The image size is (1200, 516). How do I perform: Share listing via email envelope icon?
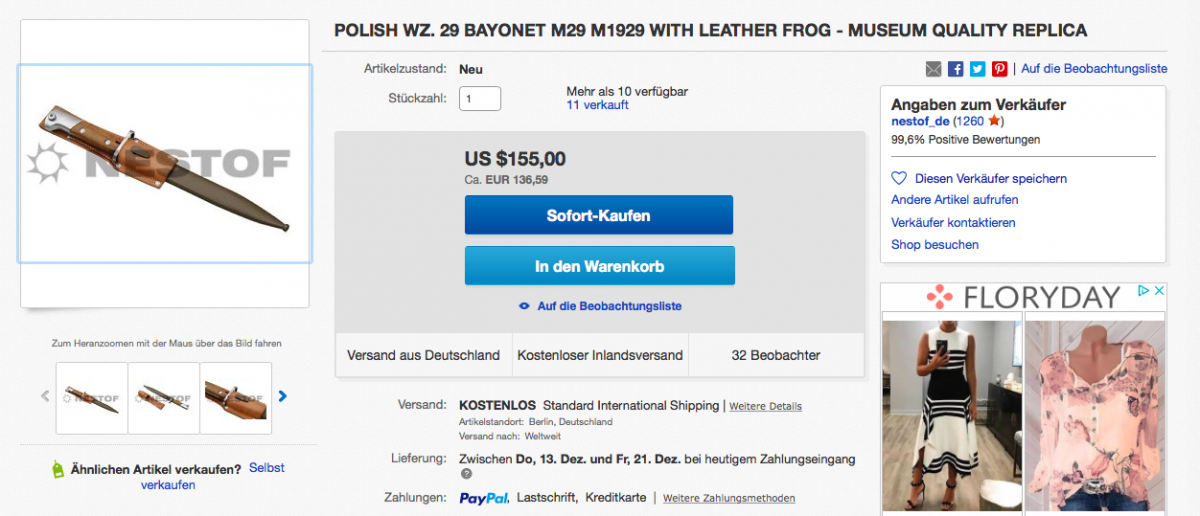934,69
